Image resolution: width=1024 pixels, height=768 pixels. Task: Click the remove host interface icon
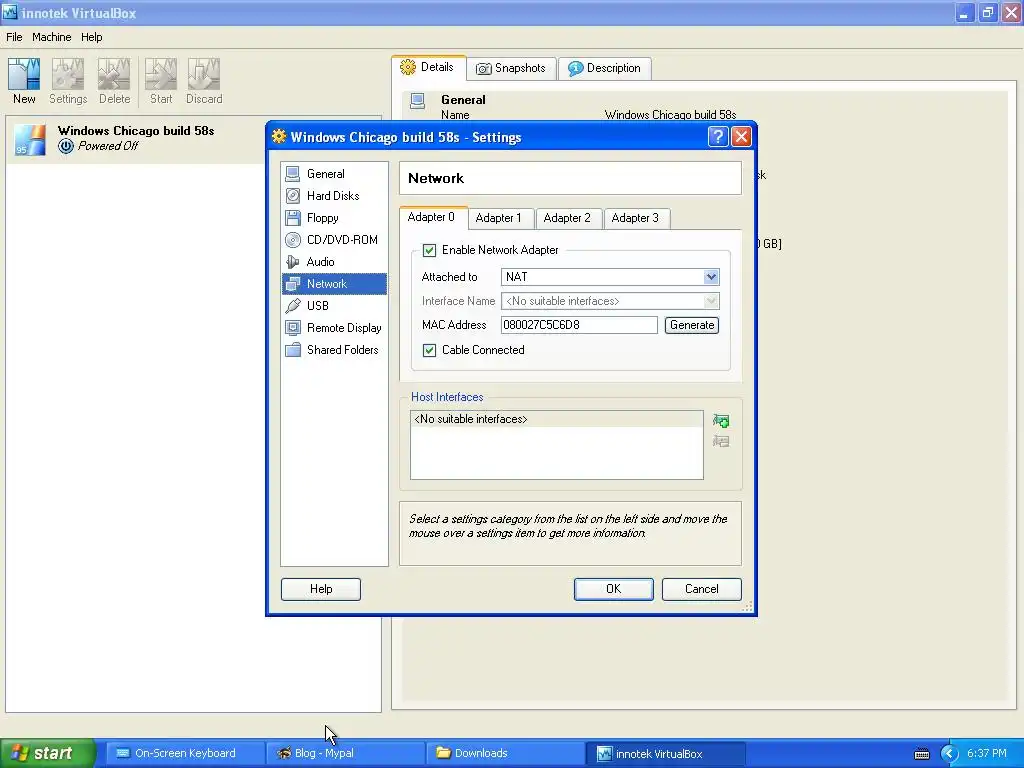click(x=721, y=441)
